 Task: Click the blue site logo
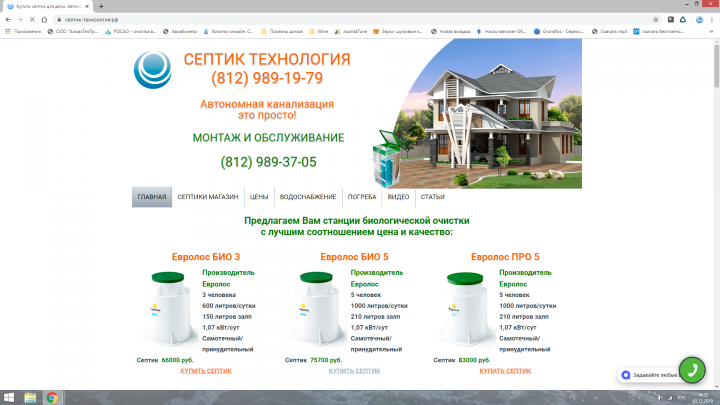pyautogui.click(x=152, y=70)
